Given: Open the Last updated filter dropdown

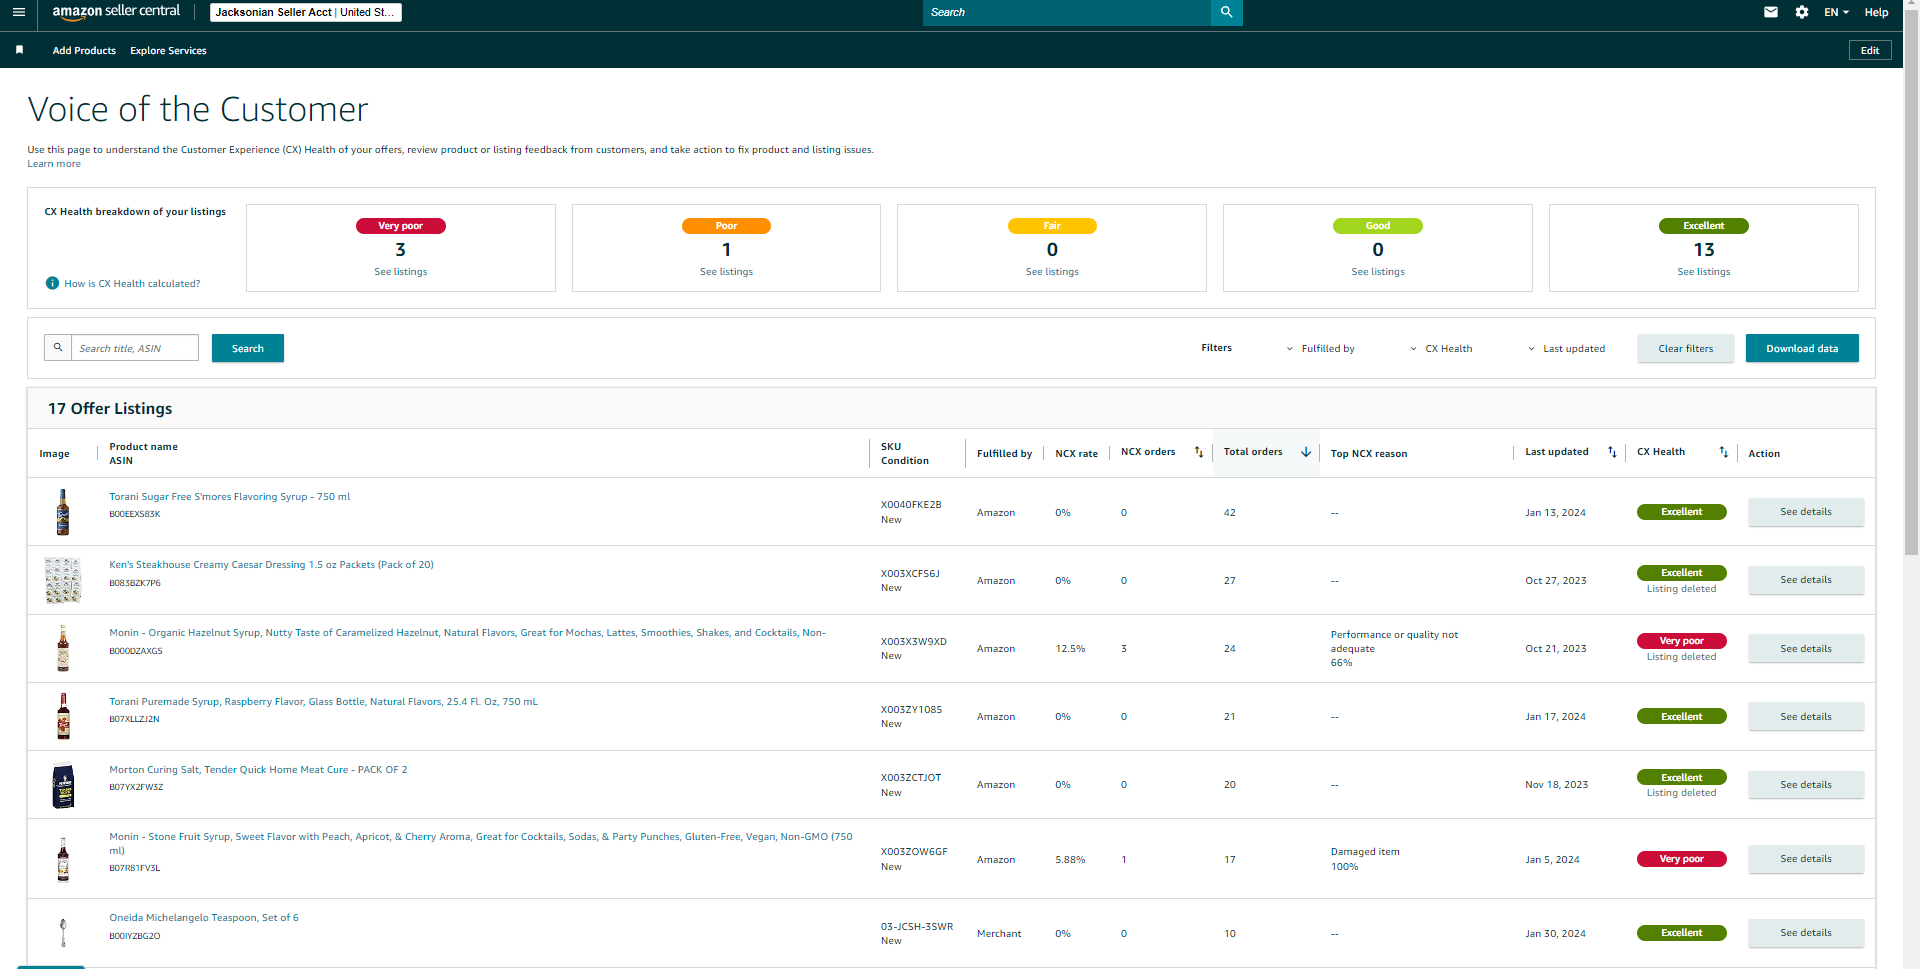Looking at the screenshot, I should coord(1566,349).
